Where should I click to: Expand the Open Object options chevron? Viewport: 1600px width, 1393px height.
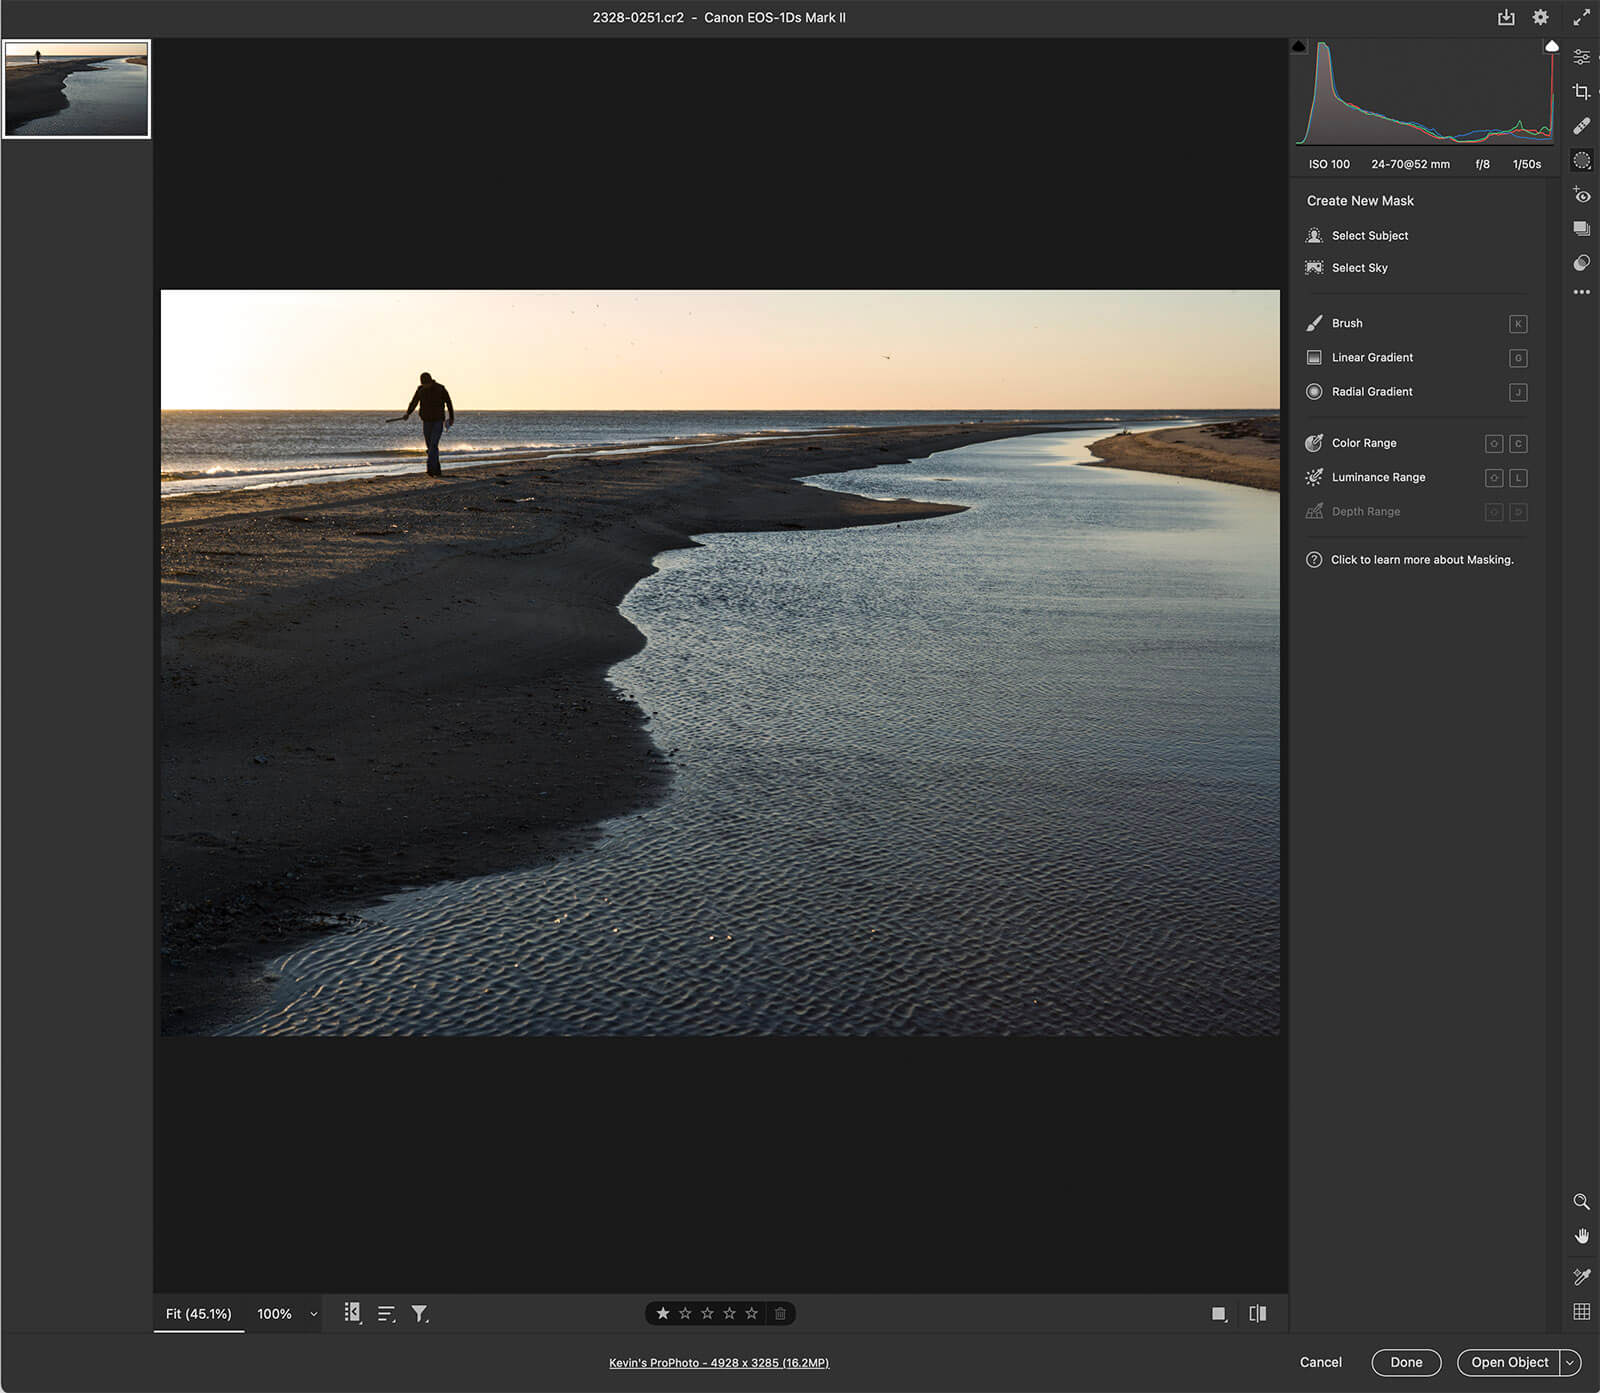[1572, 1362]
